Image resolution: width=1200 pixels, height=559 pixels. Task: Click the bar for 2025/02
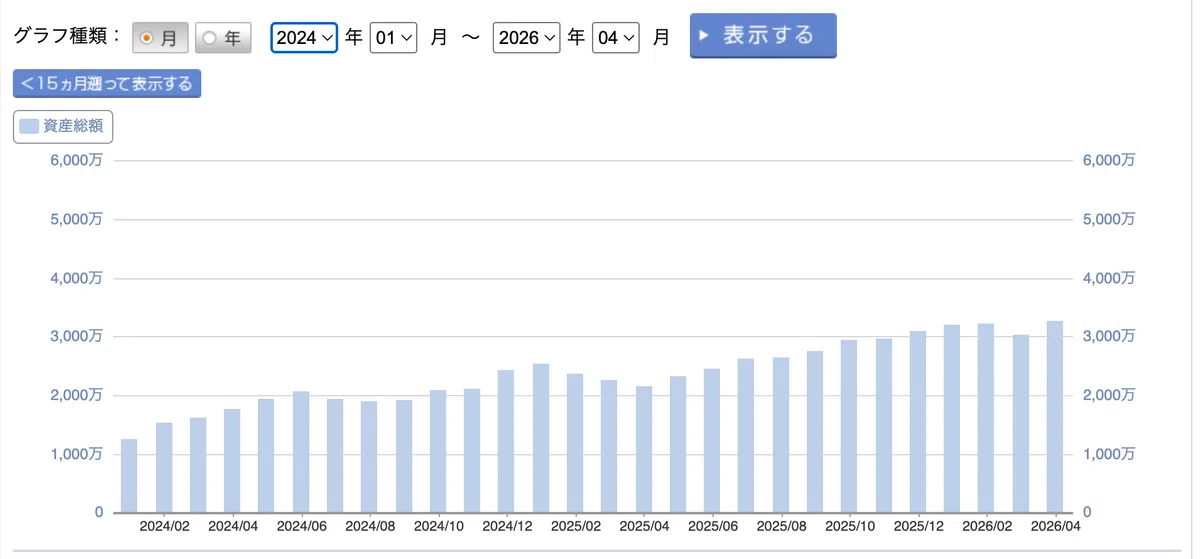575,443
